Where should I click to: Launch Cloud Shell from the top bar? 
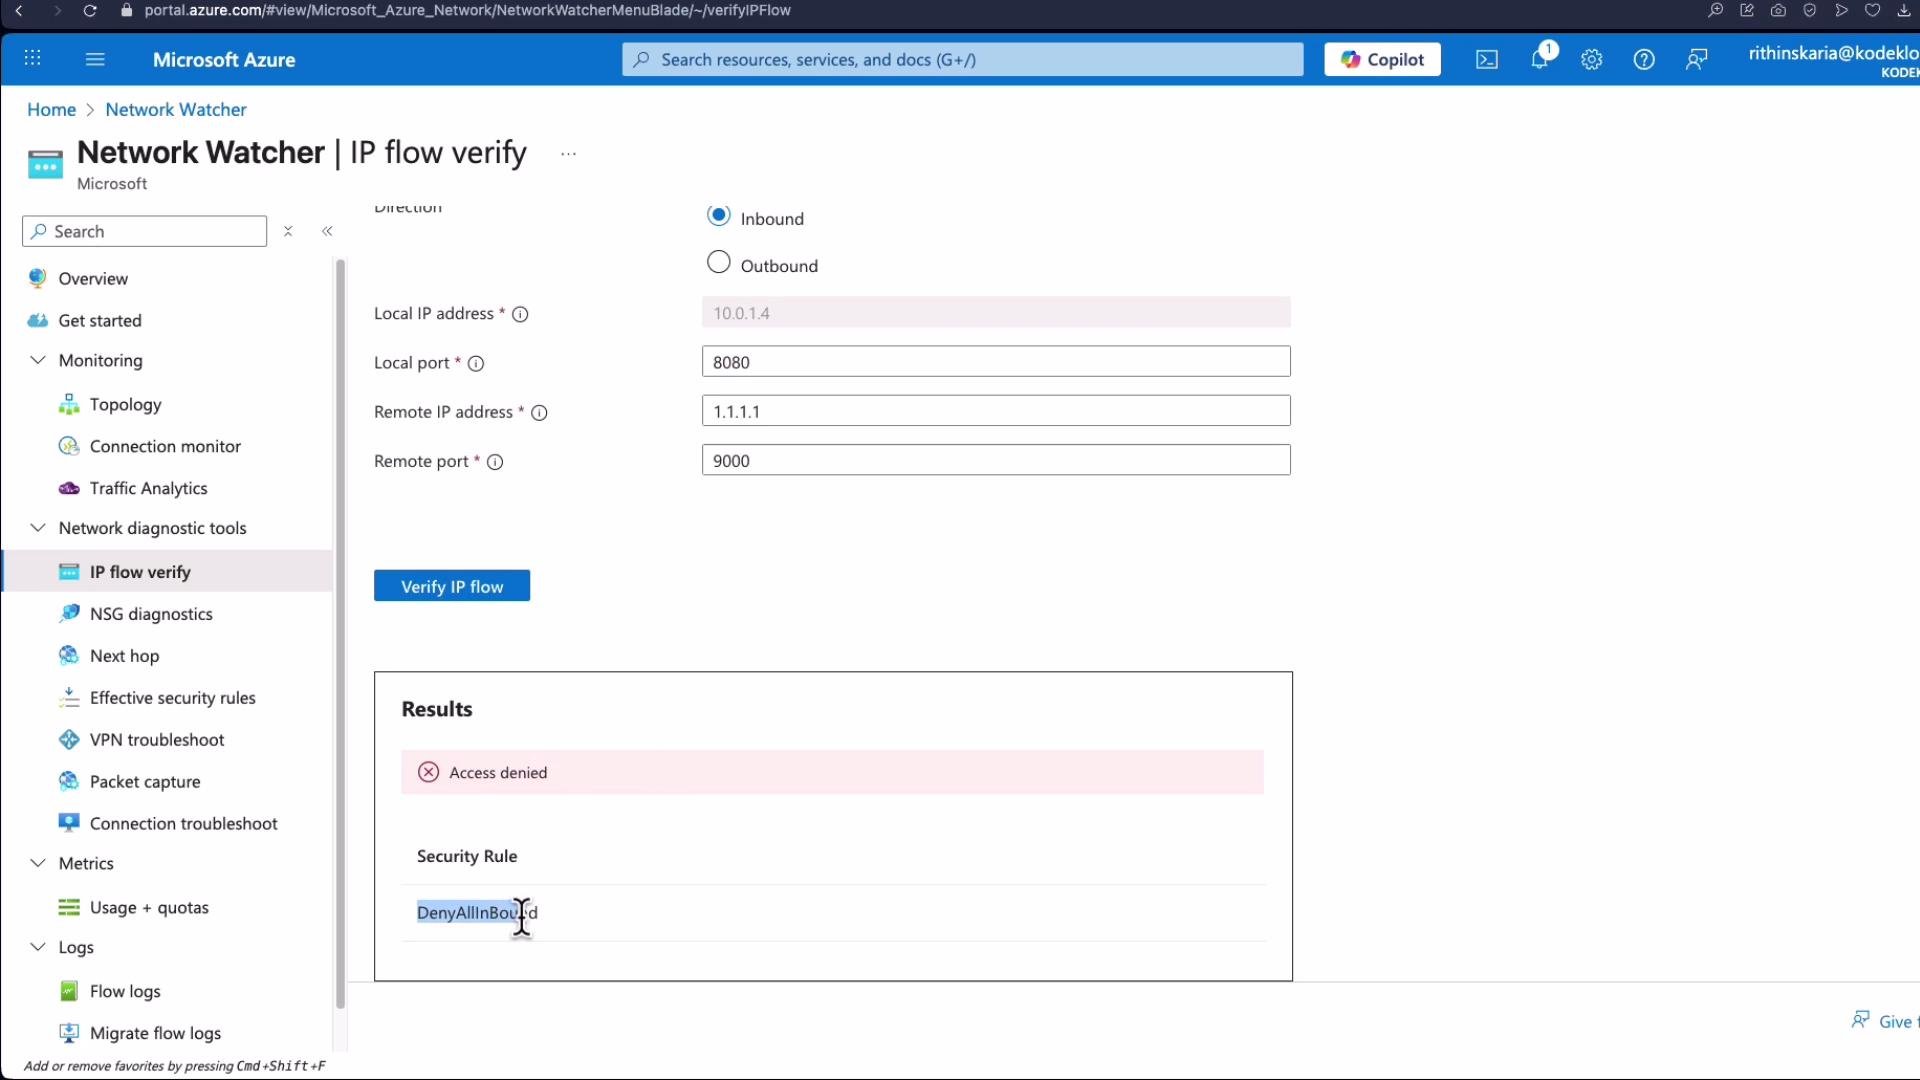1487,59
